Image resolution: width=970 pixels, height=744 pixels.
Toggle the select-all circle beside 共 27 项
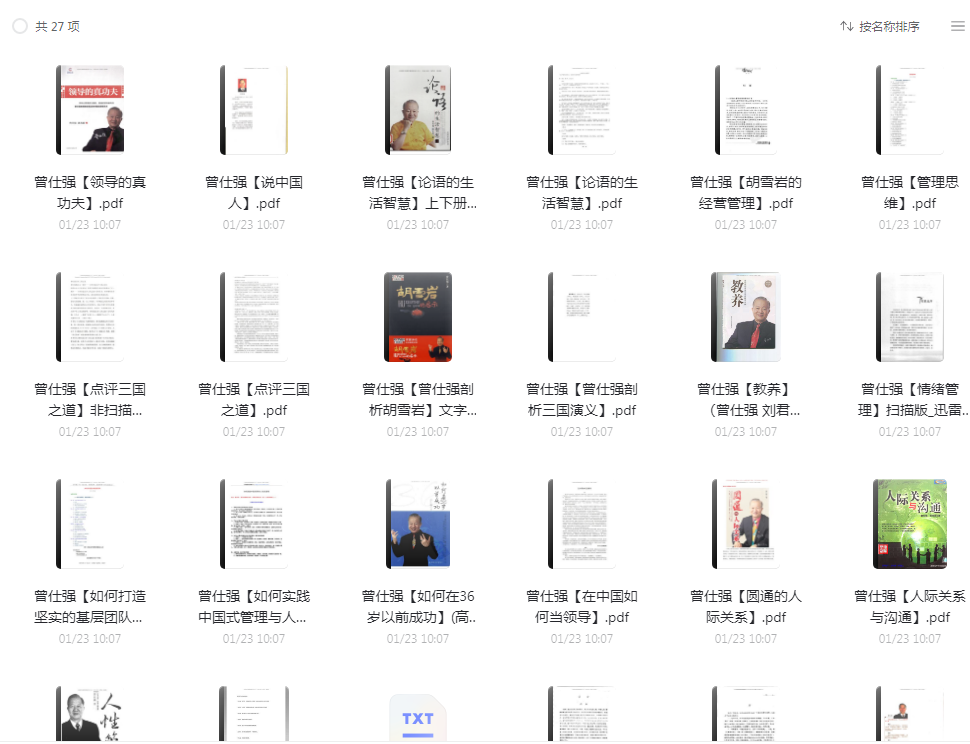[20, 27]
